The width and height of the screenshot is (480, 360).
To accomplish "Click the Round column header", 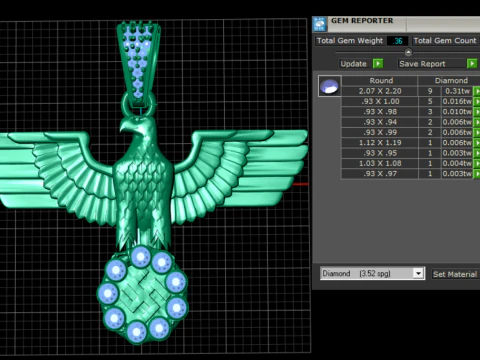I will (x=380, y=81).
